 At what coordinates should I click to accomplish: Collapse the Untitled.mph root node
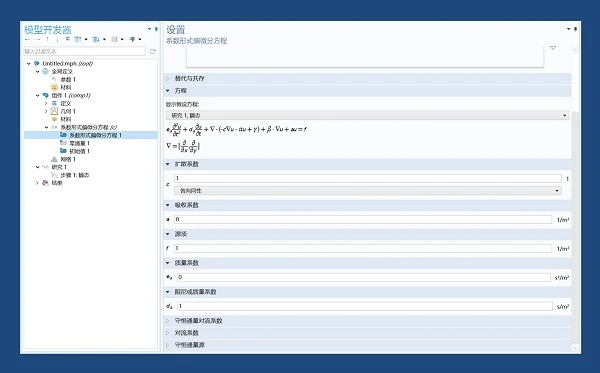(29, 64)
